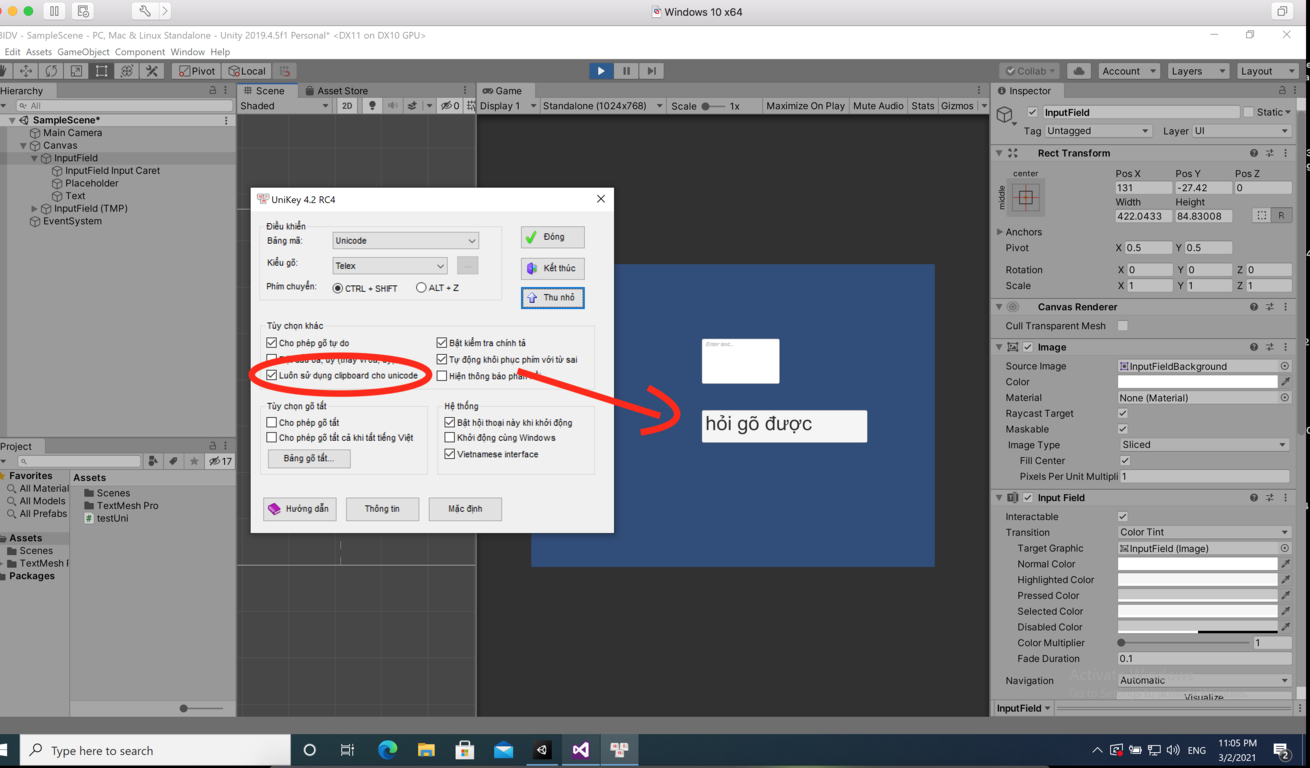Open Shaded draw mode dropdown

[x=284, y=106]
